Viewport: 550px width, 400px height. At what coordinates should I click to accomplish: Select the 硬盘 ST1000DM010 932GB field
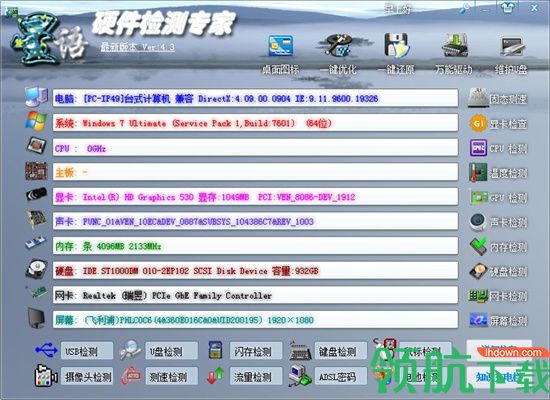click(255, 270)
